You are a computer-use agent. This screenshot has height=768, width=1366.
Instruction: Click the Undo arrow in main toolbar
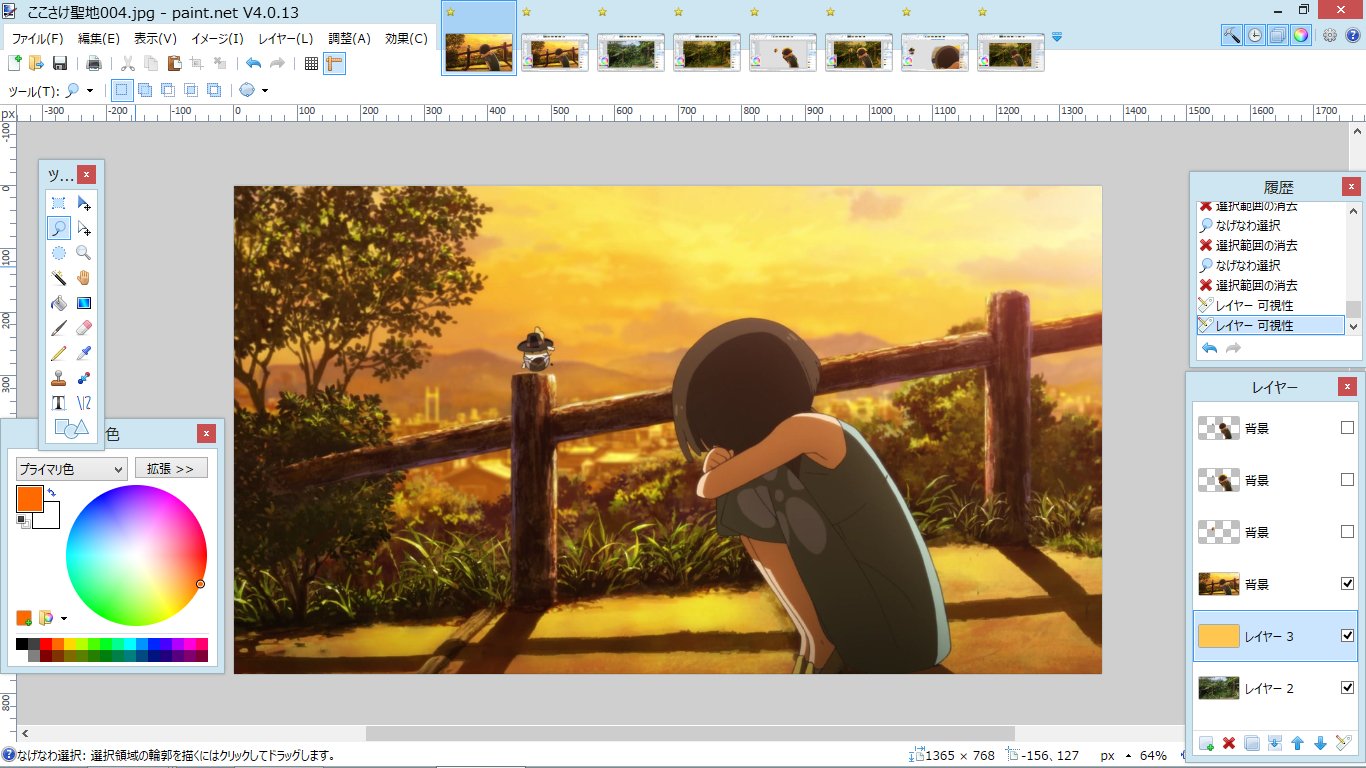click(253, 64)
